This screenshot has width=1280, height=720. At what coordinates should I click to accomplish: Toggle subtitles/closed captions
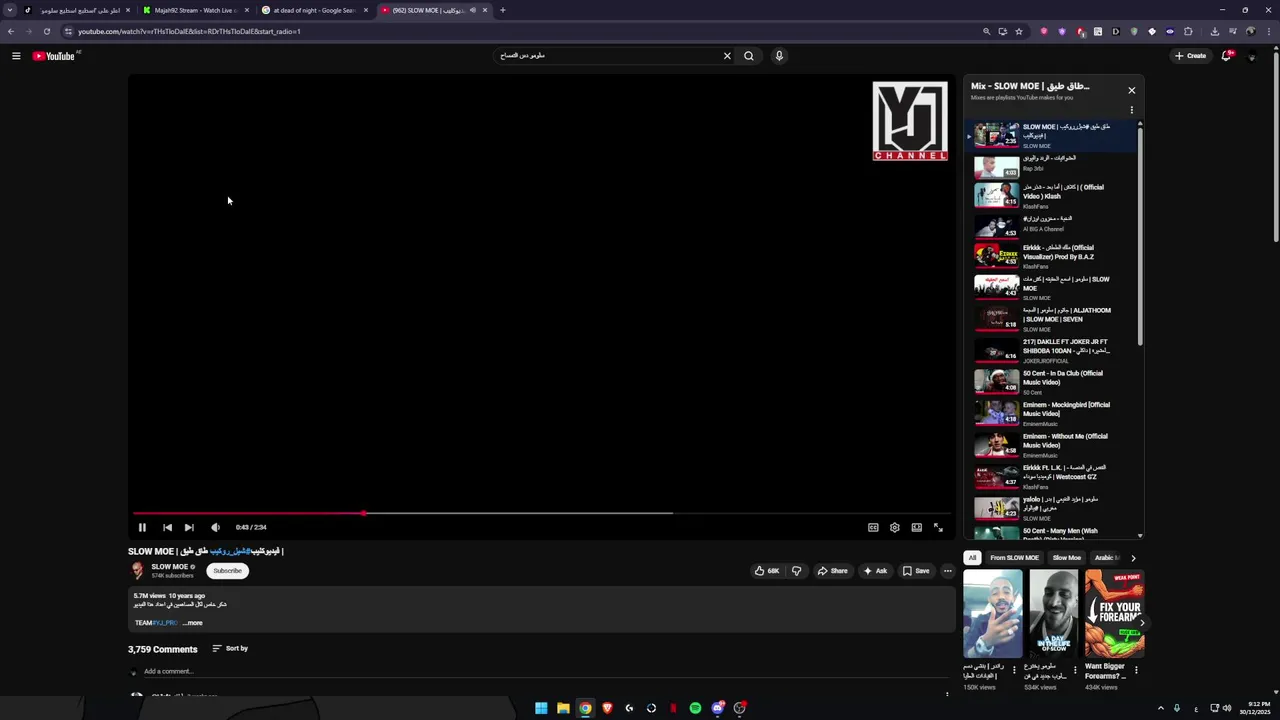[x=873, y=527]
